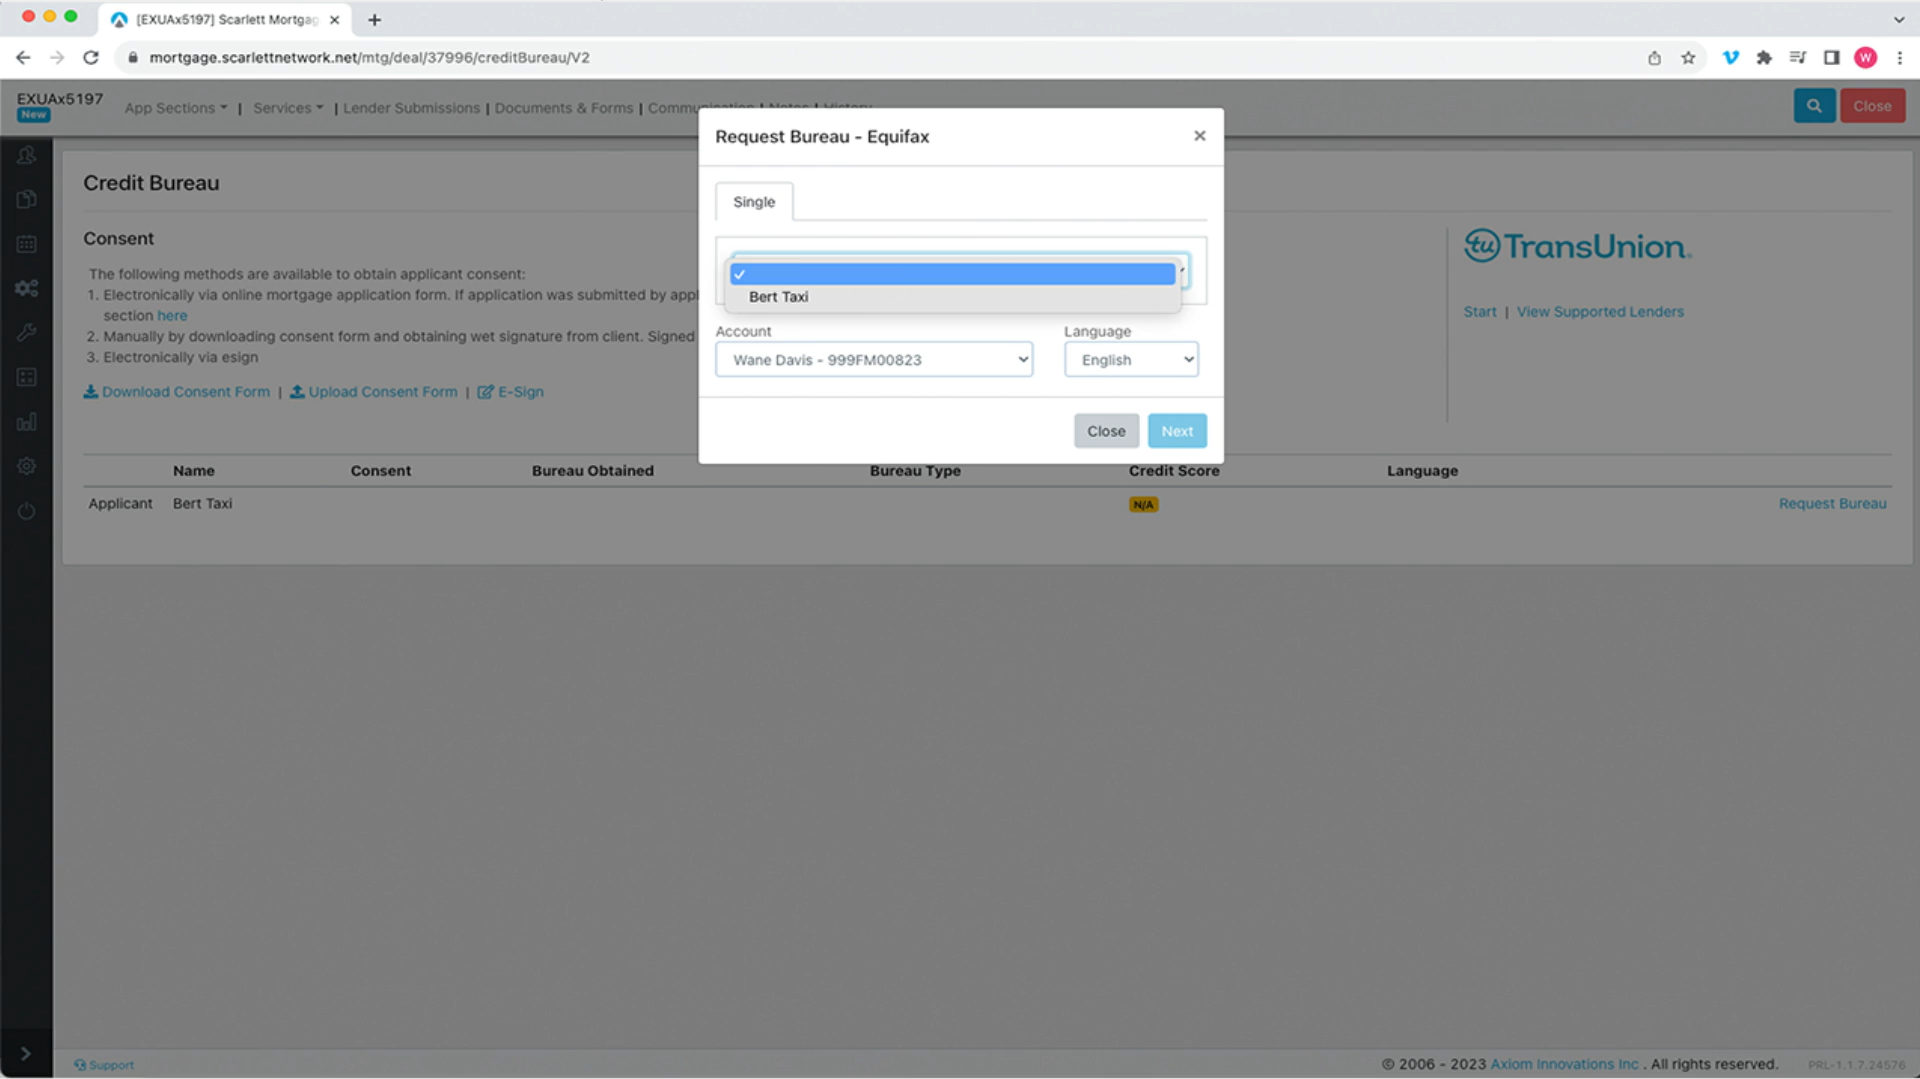The height and width of the screenshot is (1079, 1920).
Task: Expand the App Sections menu
Action: (x=176, y=108)
